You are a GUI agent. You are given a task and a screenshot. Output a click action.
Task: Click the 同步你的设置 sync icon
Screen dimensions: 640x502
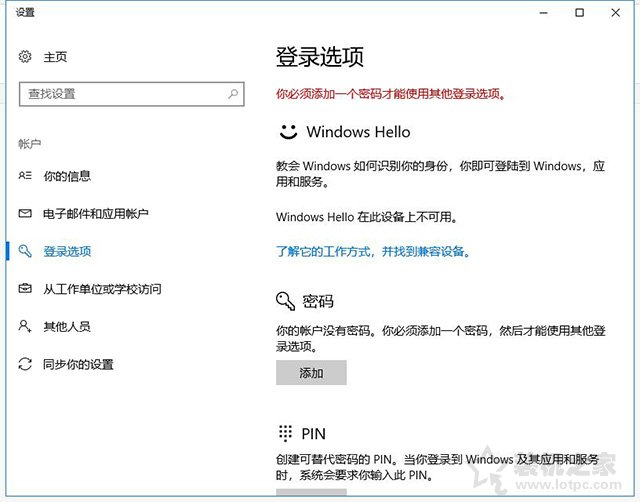pos(26,364)
